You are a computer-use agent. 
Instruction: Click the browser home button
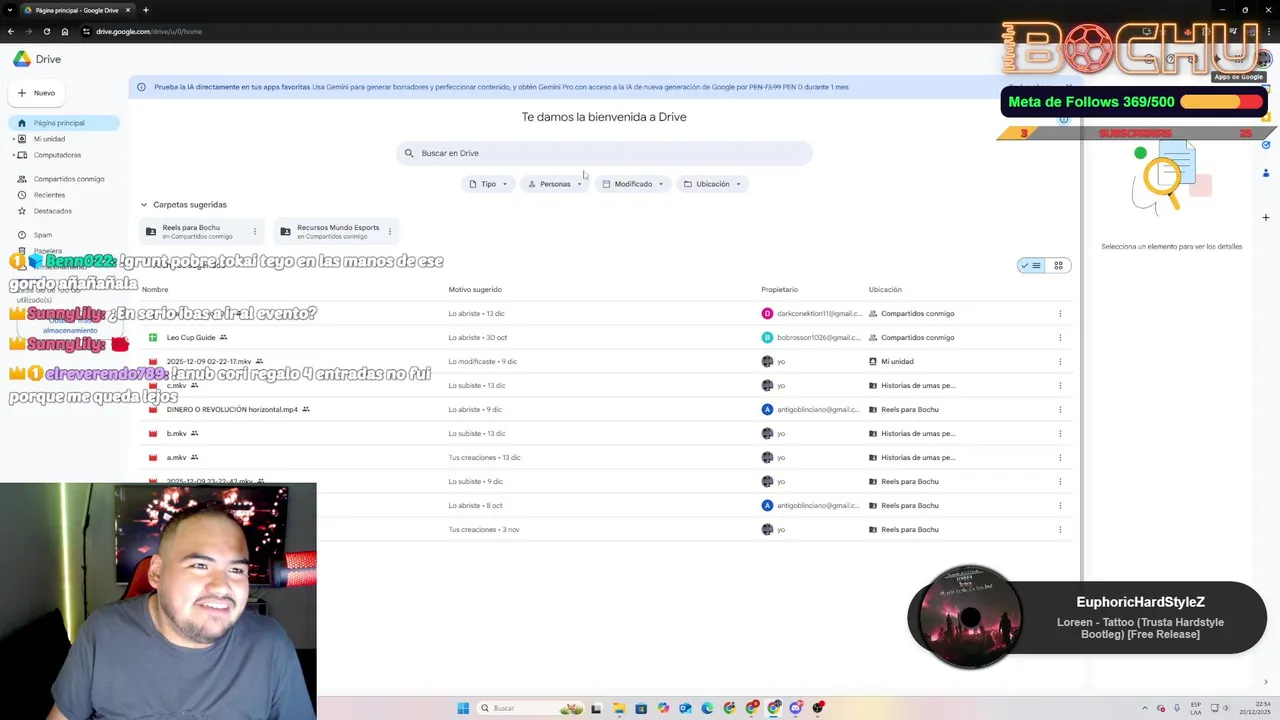tap(65, 31)
